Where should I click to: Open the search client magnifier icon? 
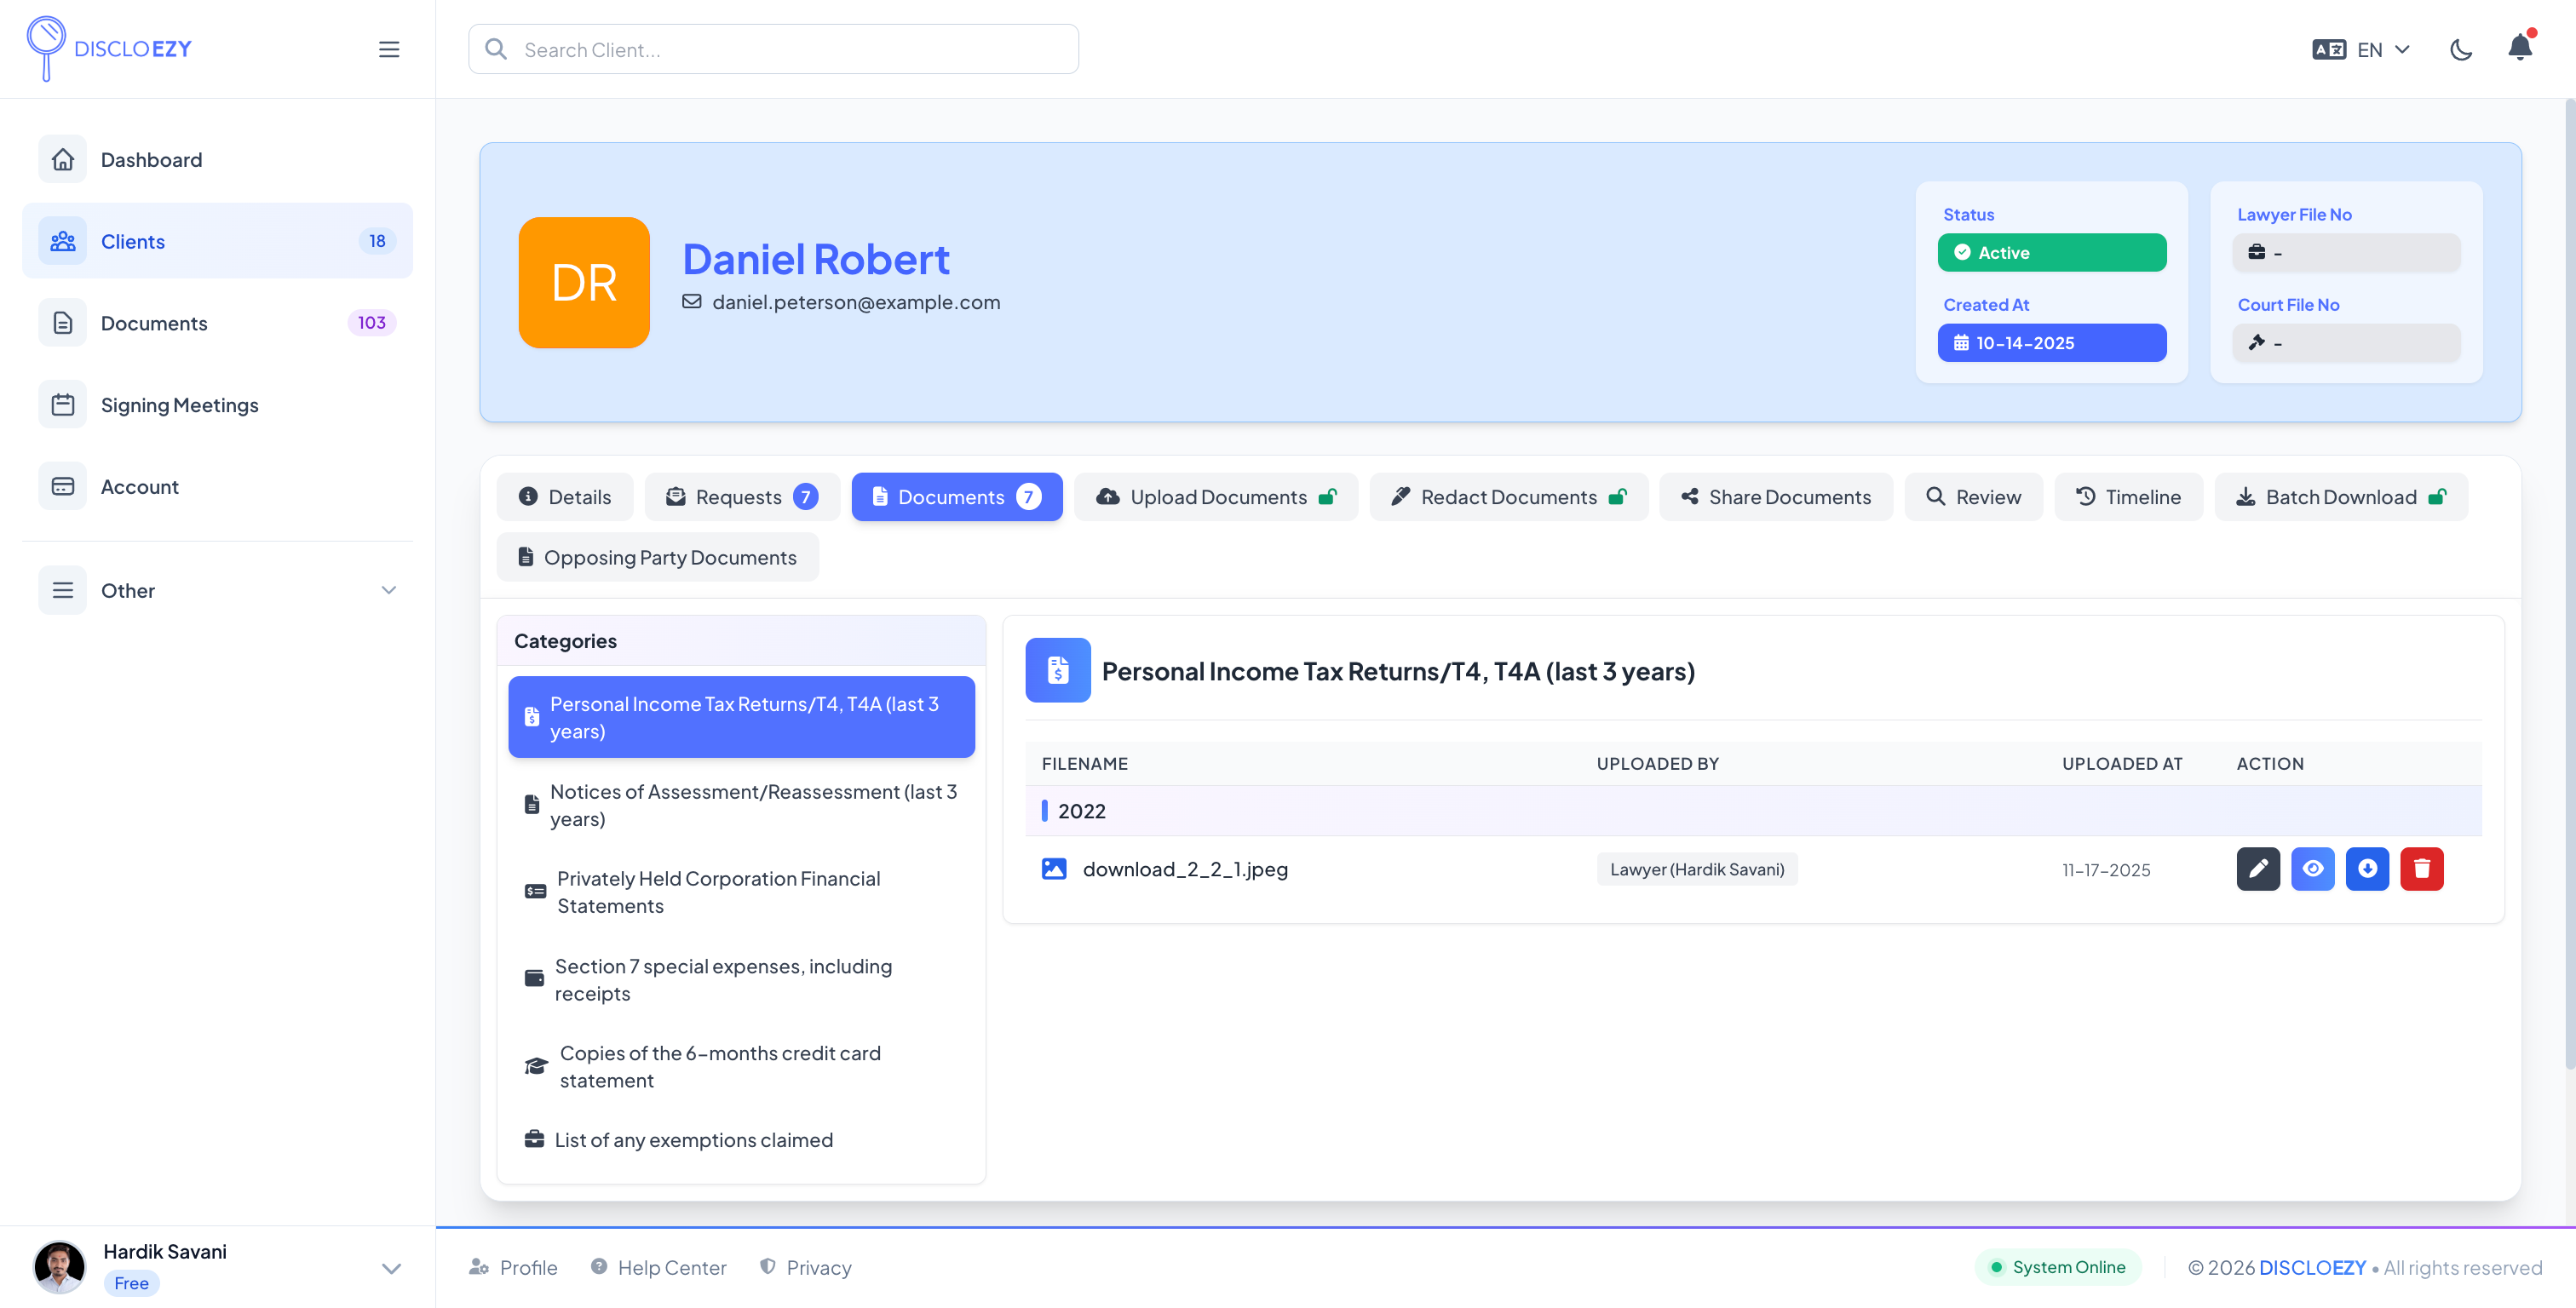(x=496, y=48)
